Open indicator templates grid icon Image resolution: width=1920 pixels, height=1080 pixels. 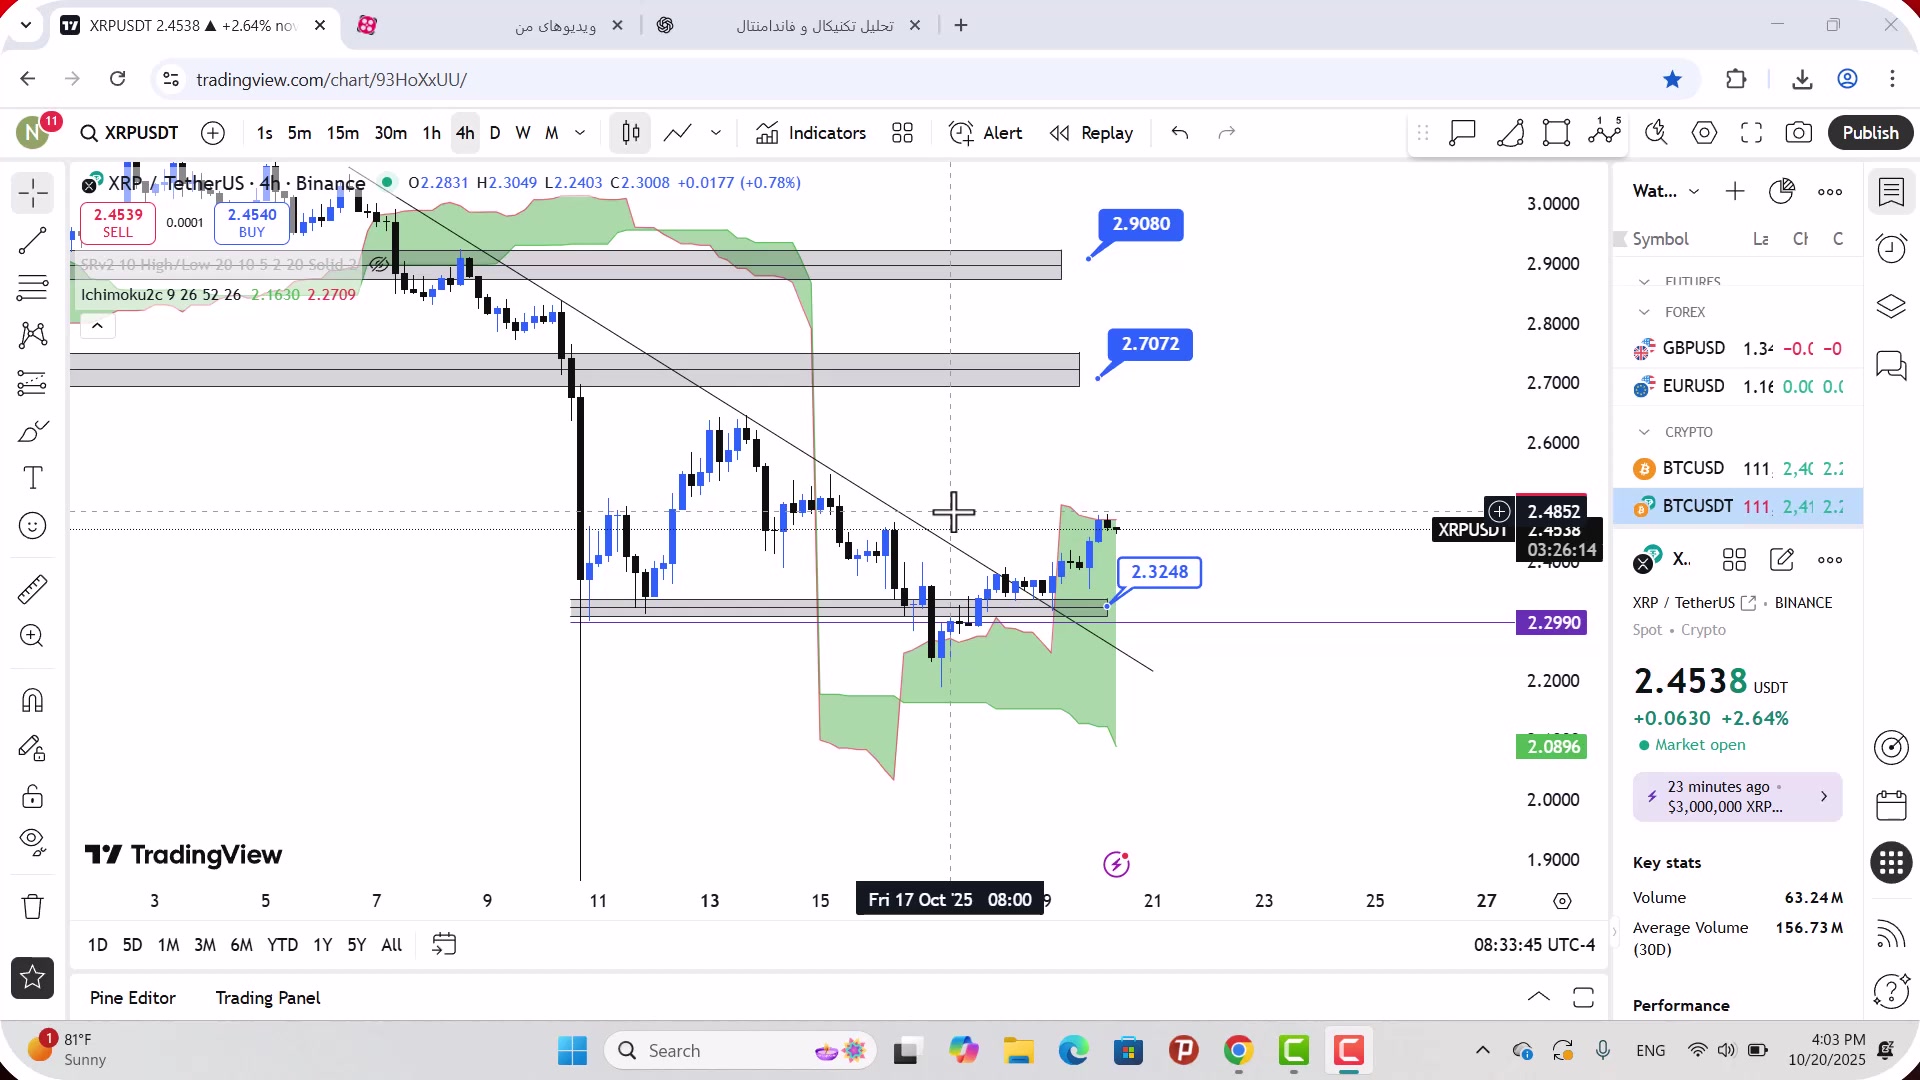click(x=903, y=133)
